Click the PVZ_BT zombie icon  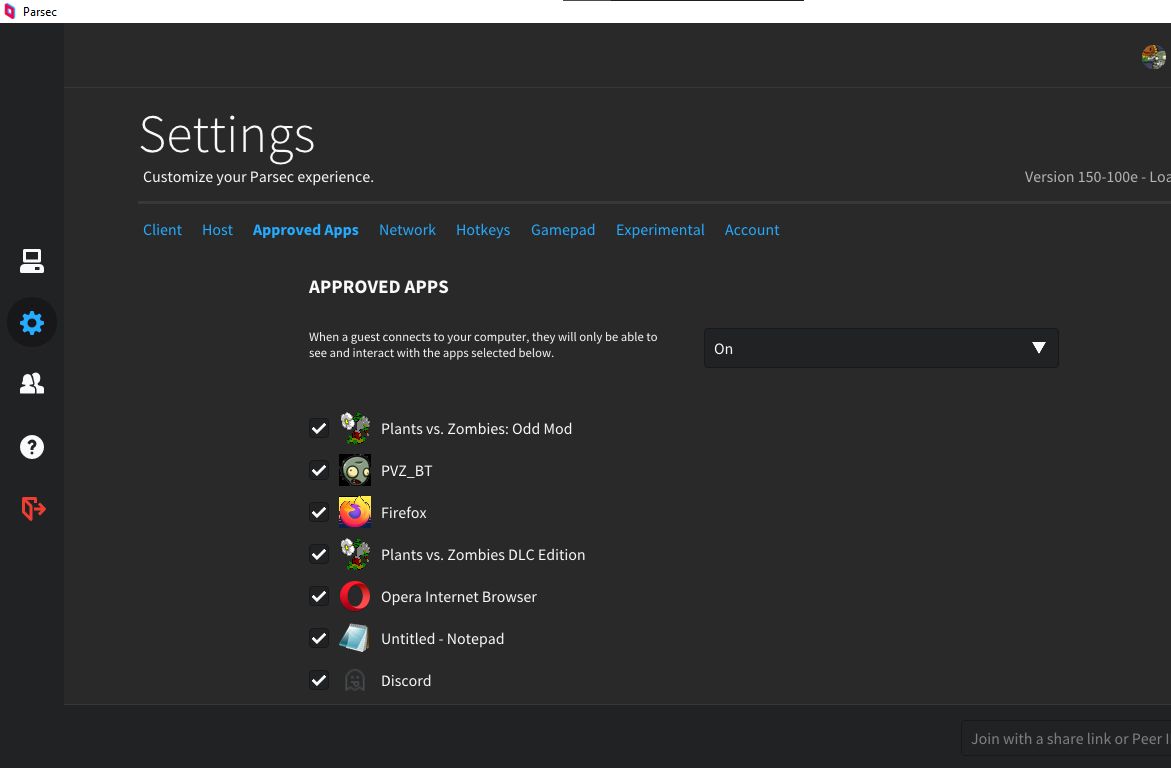[x=355, y=471]
